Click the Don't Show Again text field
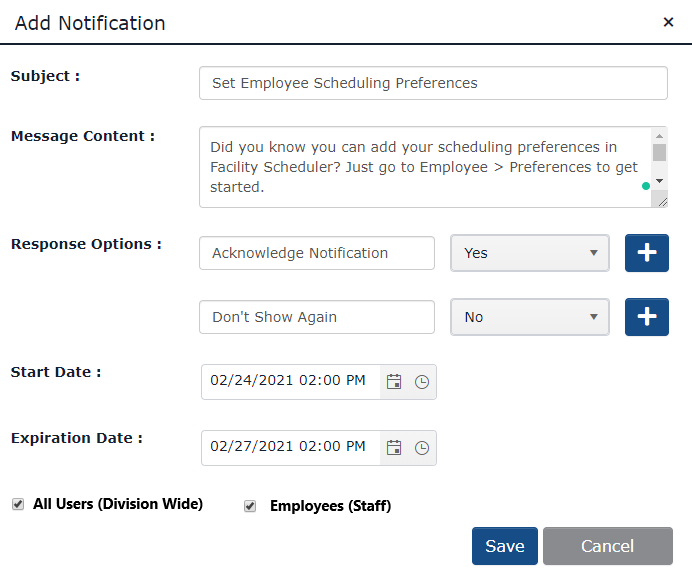 [x=317, y=317]
